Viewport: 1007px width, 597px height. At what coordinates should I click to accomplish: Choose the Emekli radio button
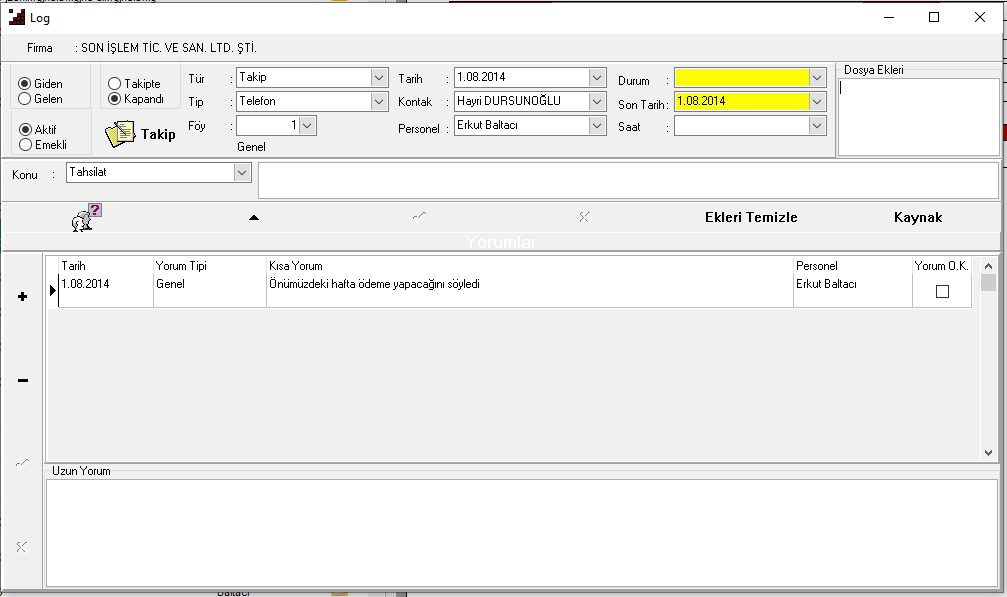[25, 145]
